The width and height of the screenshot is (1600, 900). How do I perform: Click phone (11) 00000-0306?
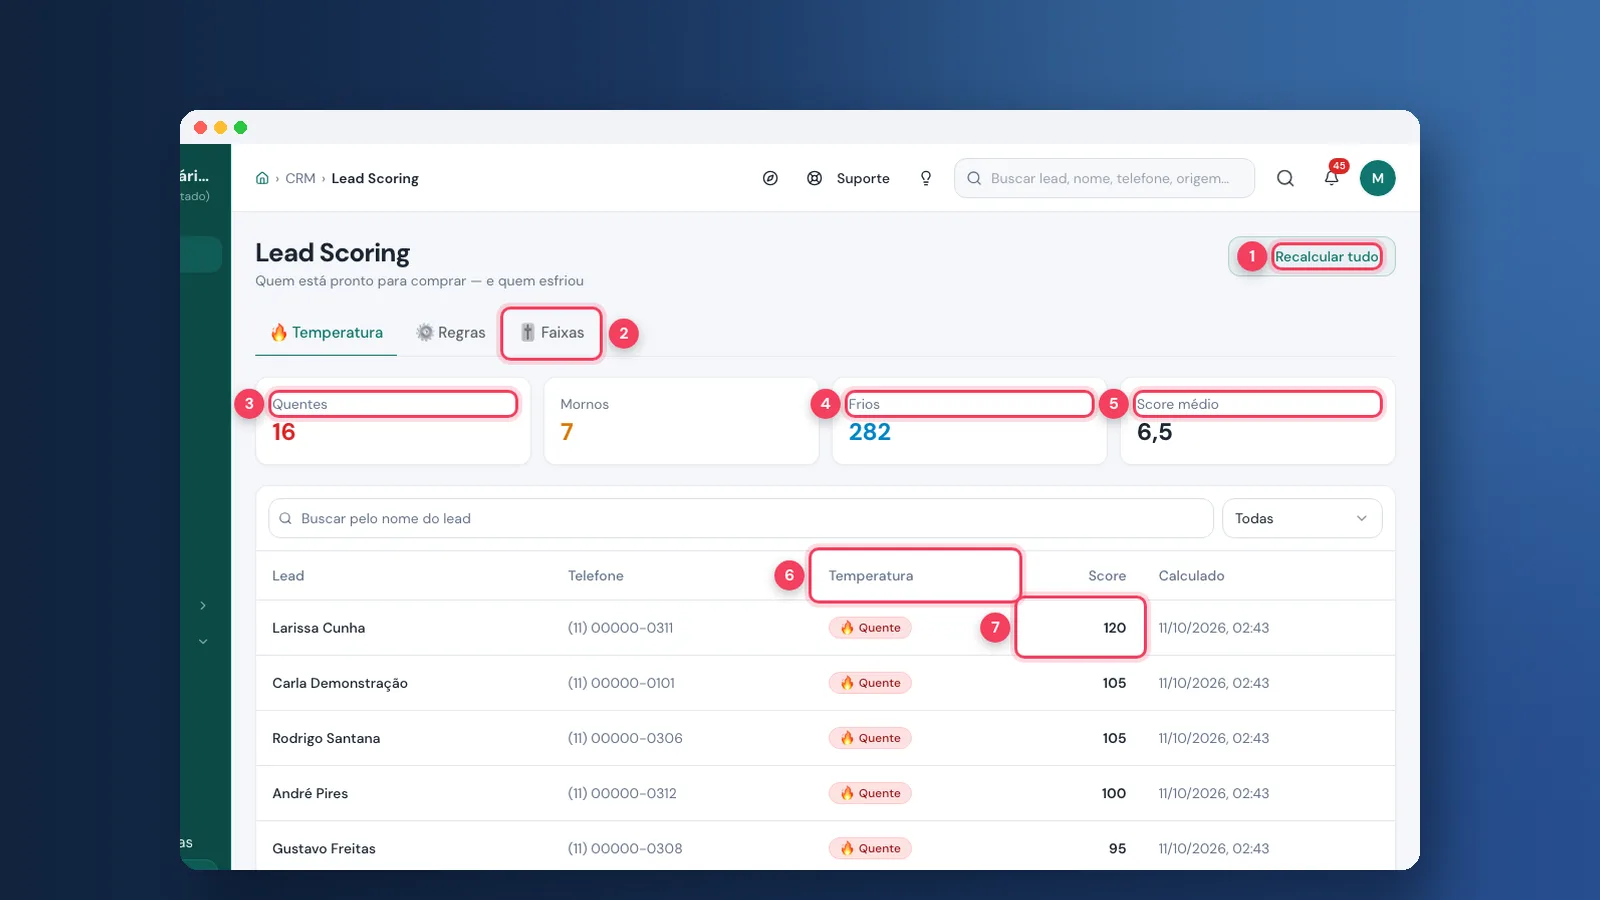(625, 738)
